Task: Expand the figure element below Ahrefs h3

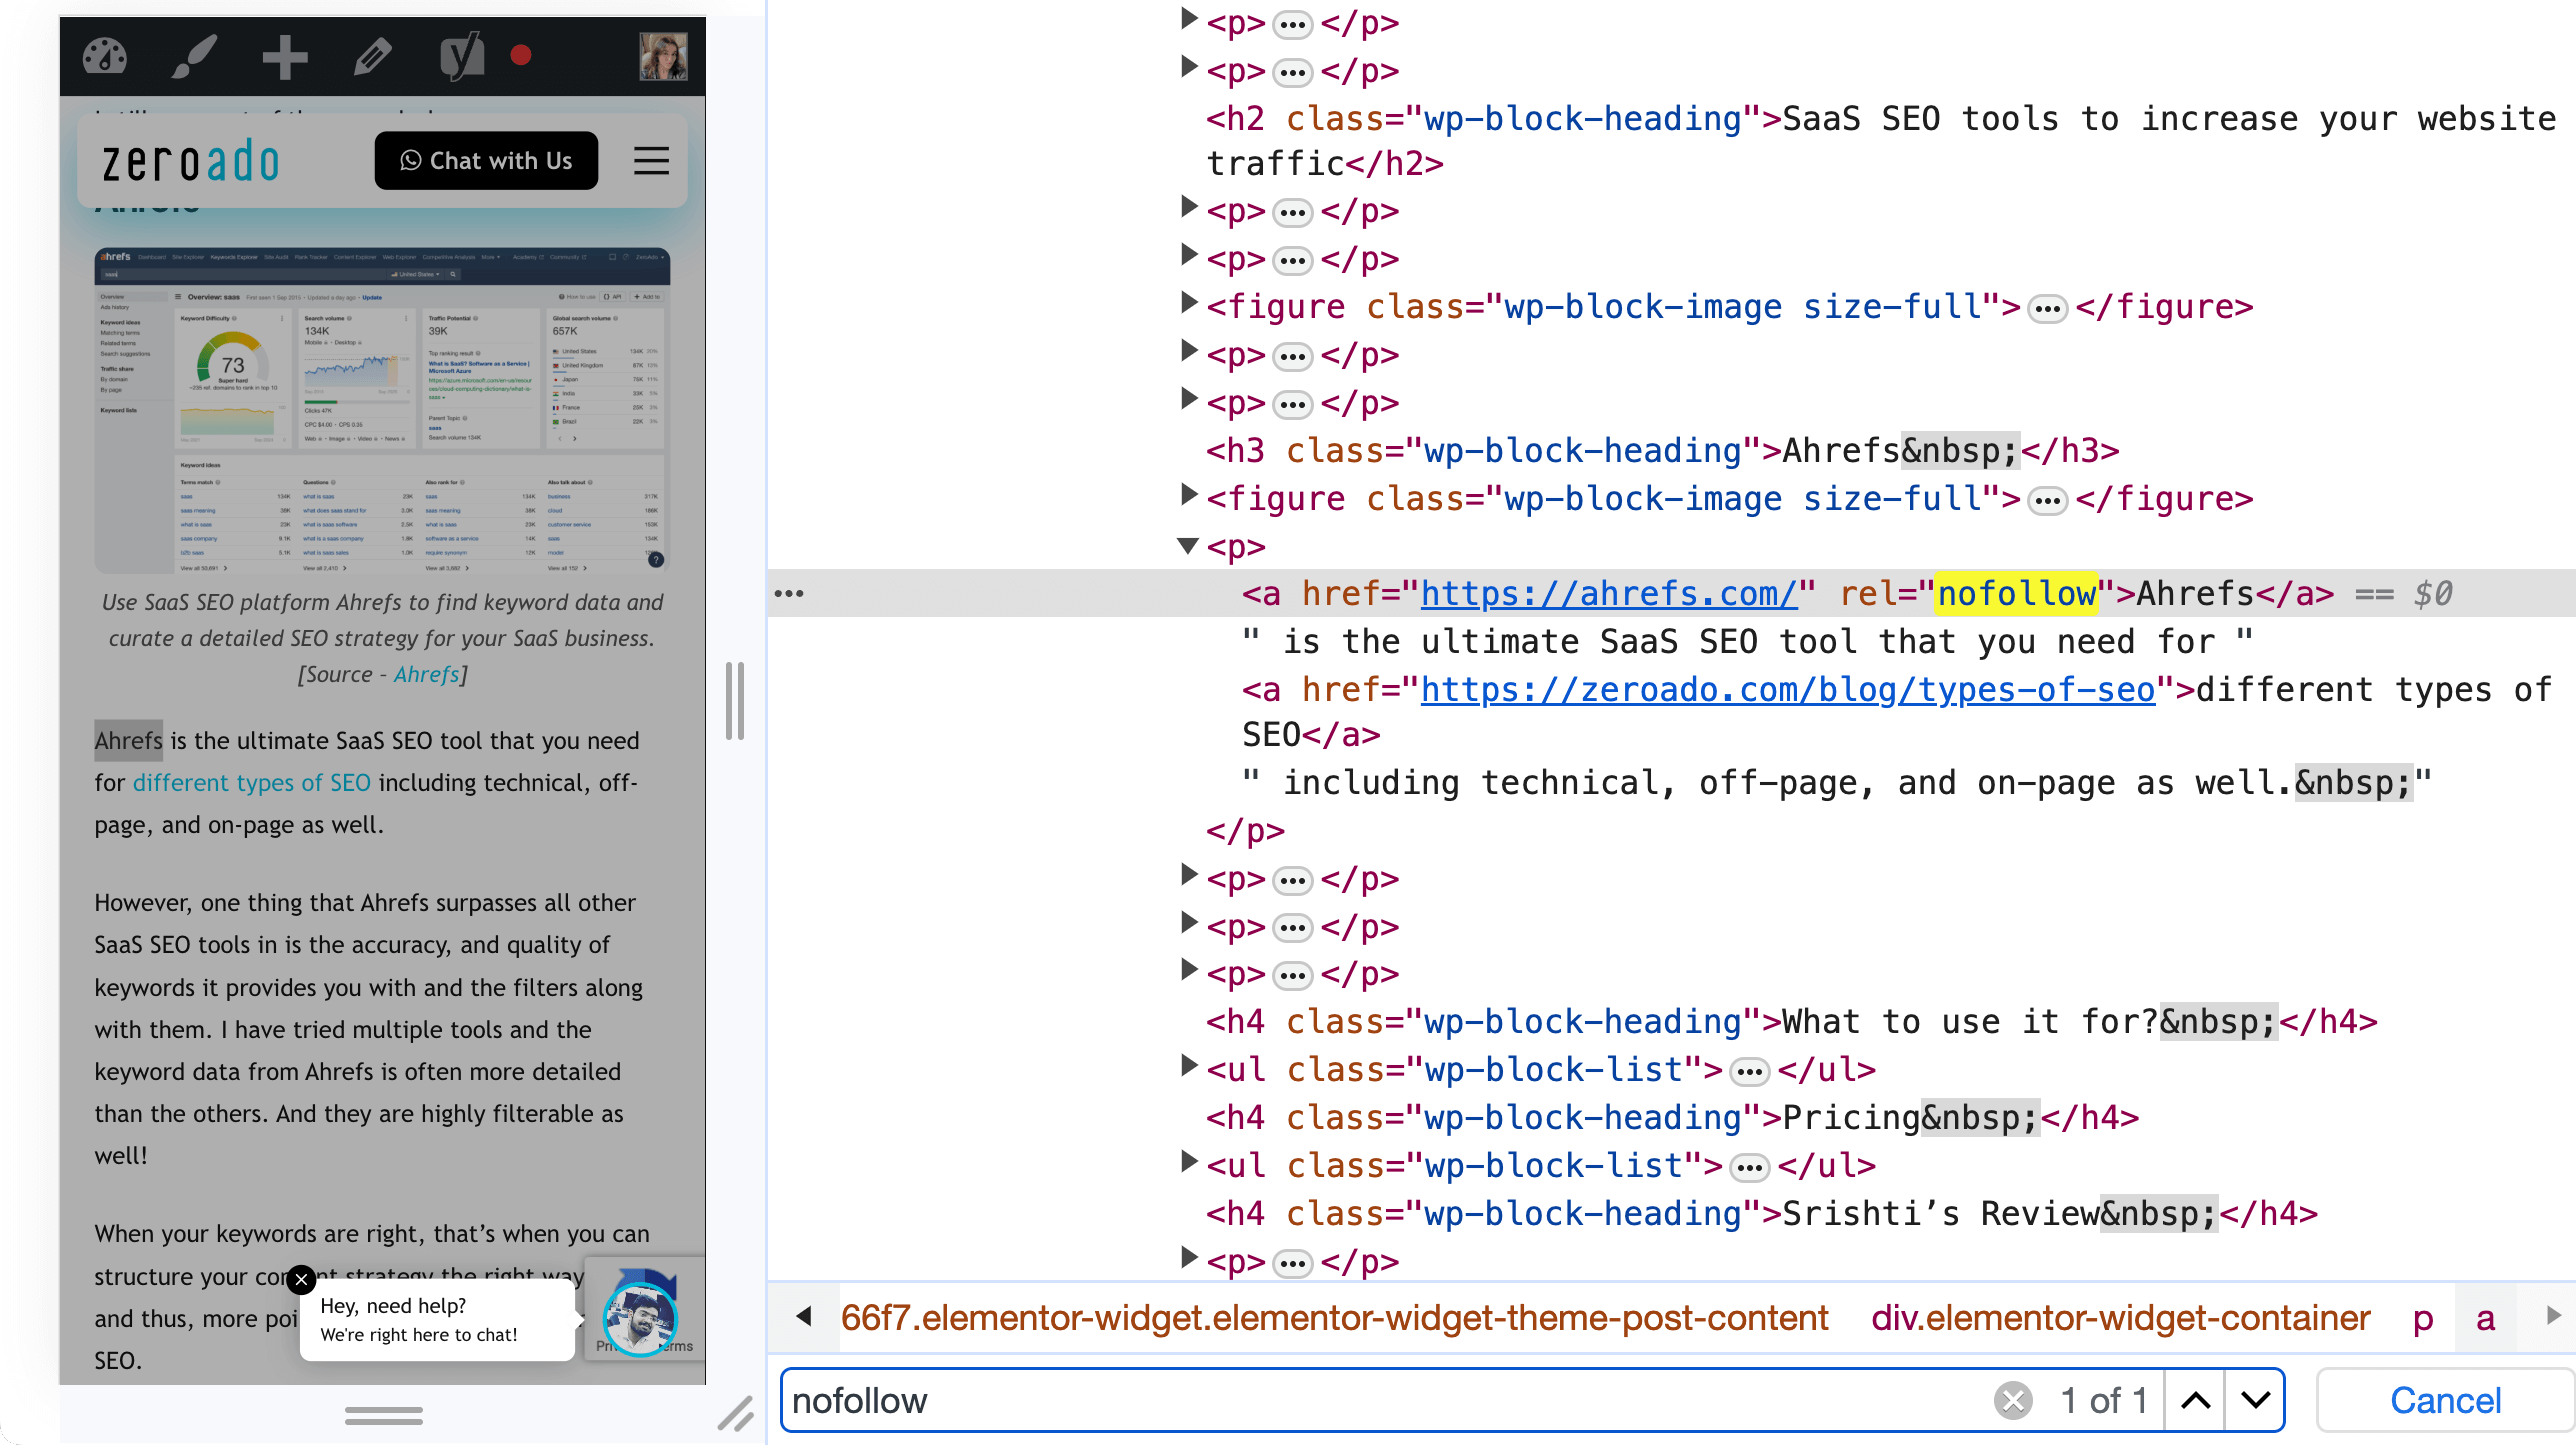Action: [x=1188, y=494]
